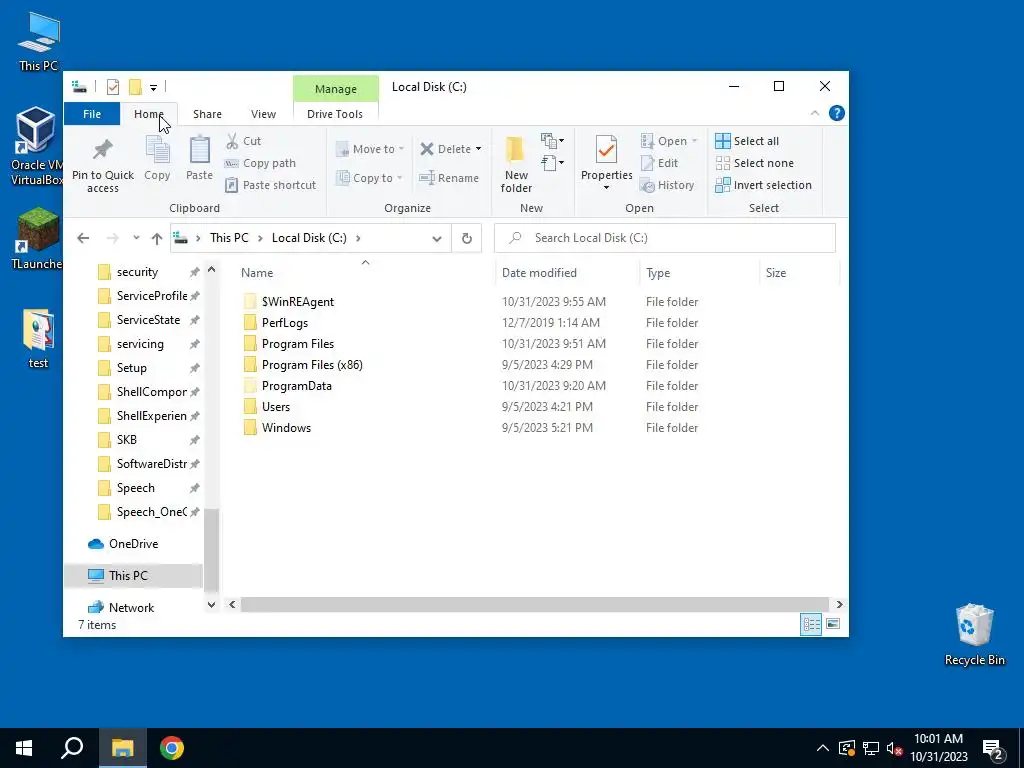
Task: Open address bar previous locations dropdown
Action: coord(437,238)
